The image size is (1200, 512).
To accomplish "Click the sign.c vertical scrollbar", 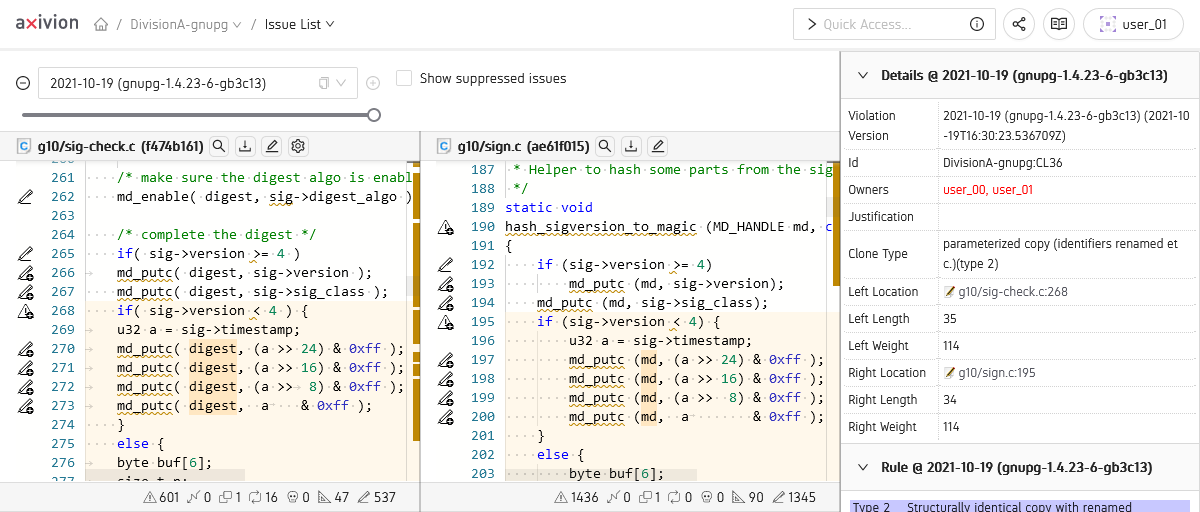I will [x=835, y=320].
